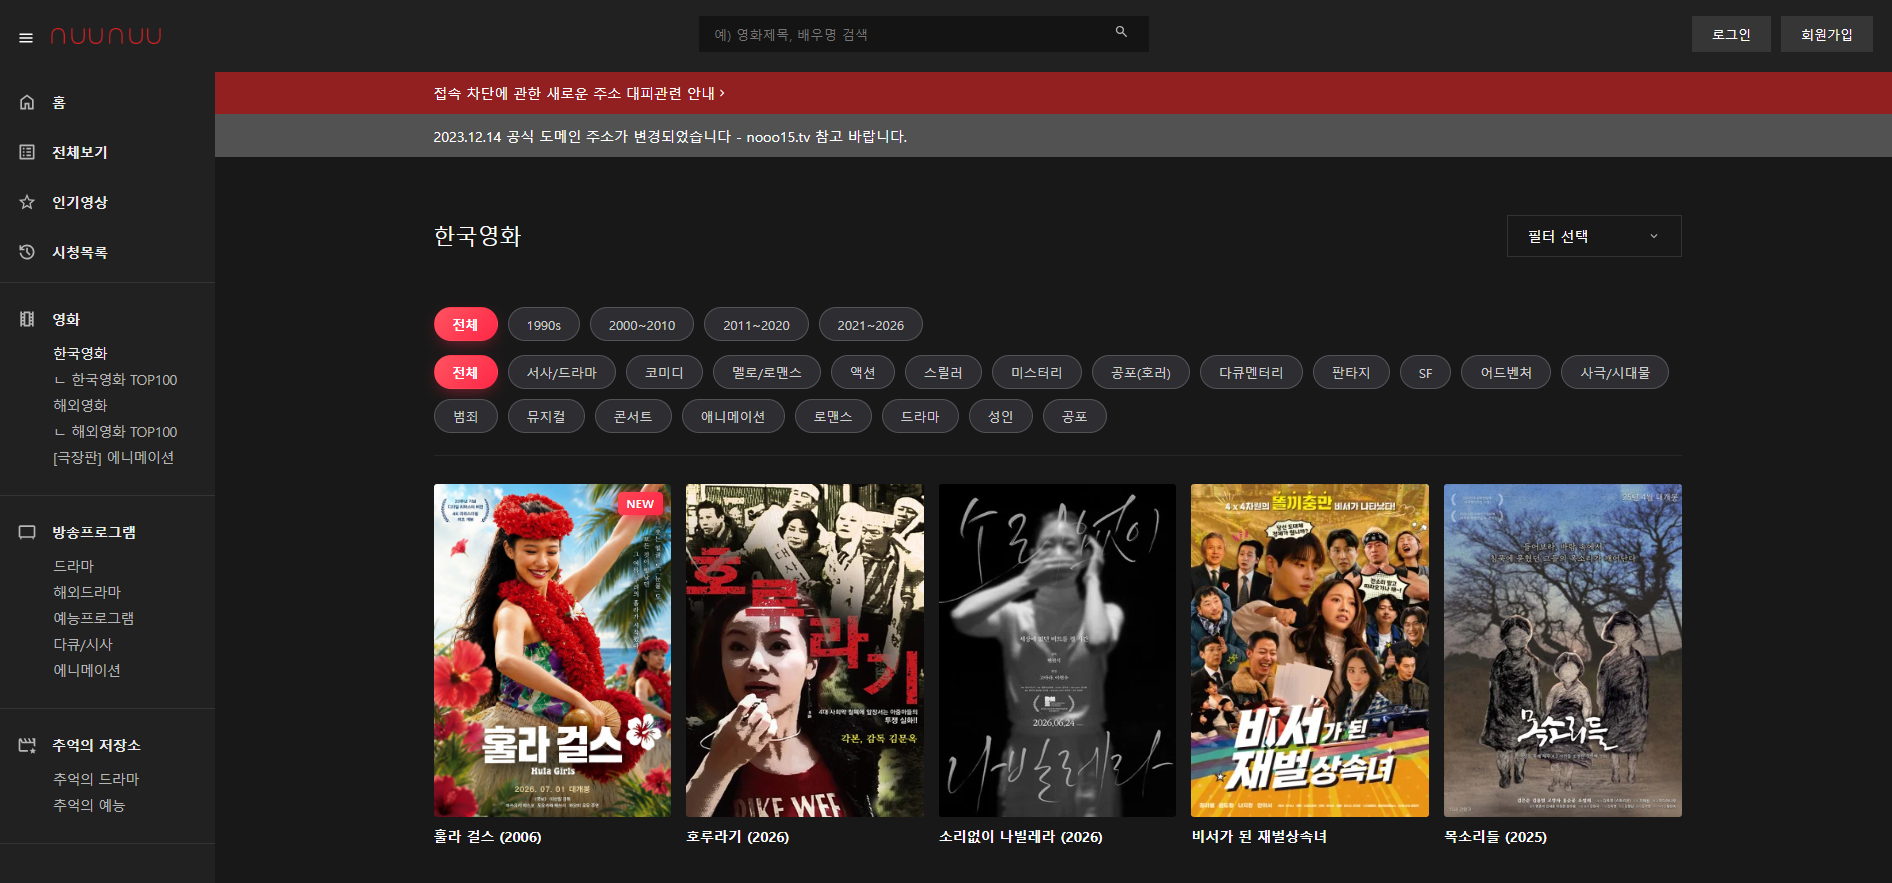Click the history icon beside 시청목록

27,252
